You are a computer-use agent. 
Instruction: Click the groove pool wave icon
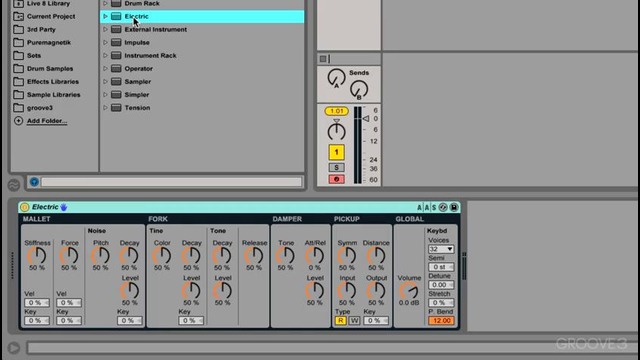[14, 185]
